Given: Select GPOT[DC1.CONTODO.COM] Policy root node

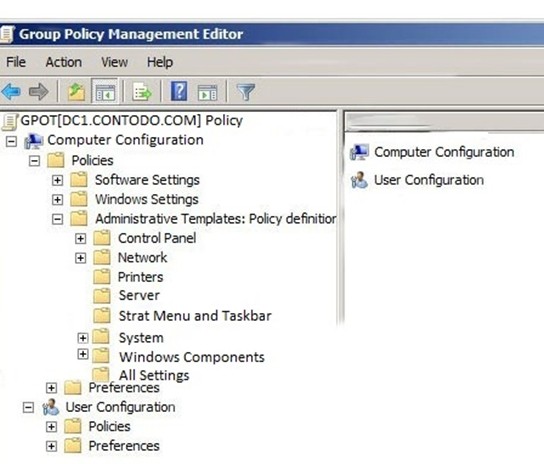Looking at the screenshot, I should click(x=131, y=120).
